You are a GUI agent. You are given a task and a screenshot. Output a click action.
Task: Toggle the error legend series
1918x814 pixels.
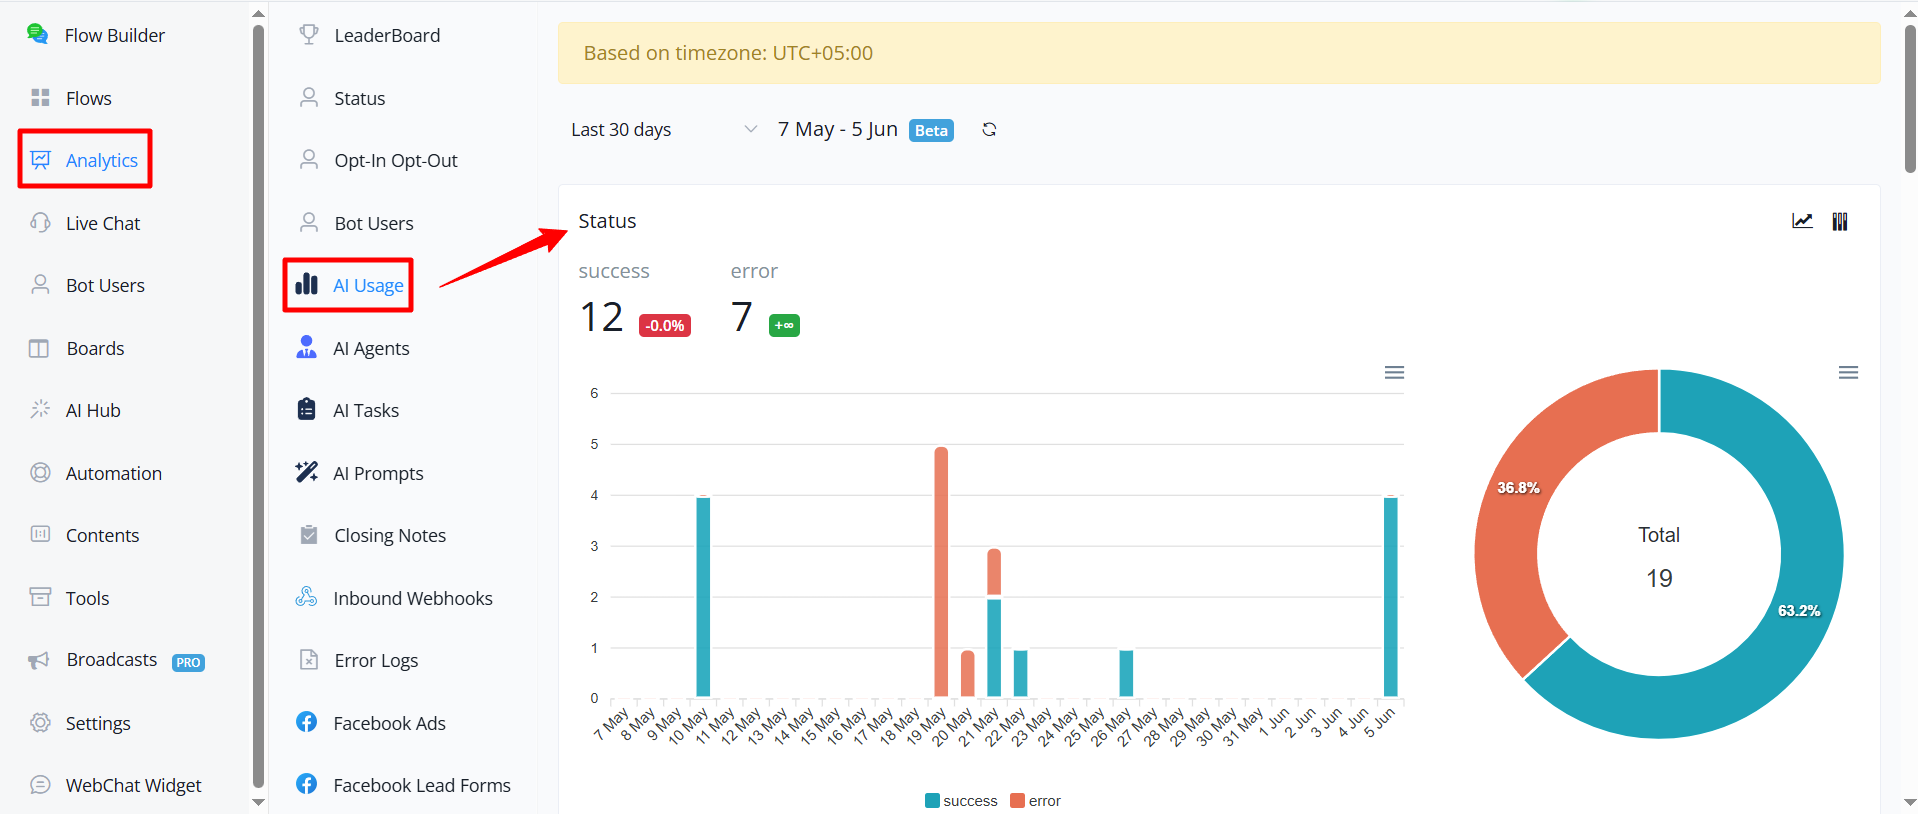[x=1035, y=801]
